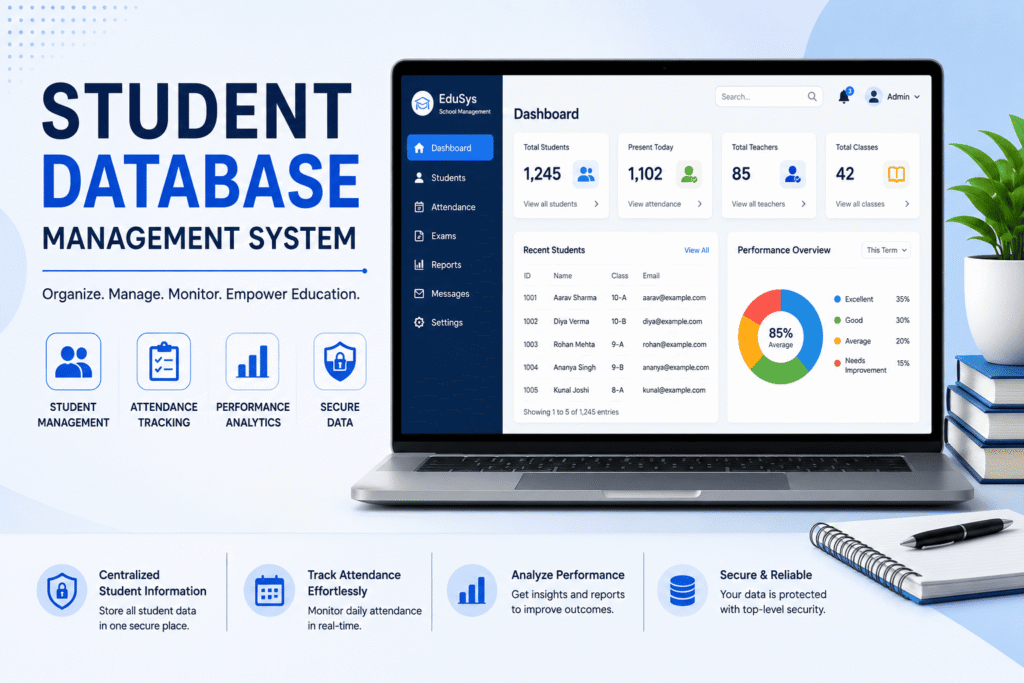This screenshot has width=1024, height=683.
Task: Click the green Good legend dot
Action: pyautogui.click(x=837, y=320)
